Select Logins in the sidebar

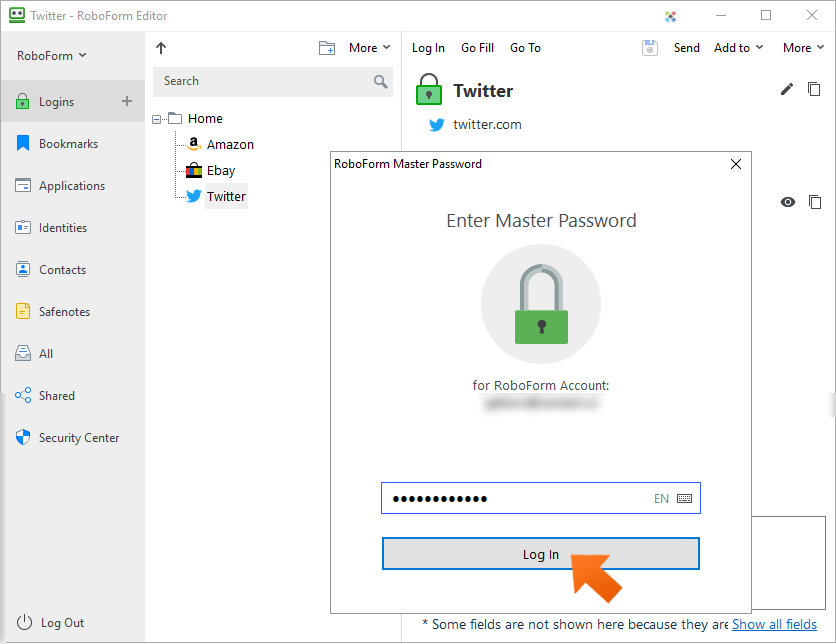73,101
